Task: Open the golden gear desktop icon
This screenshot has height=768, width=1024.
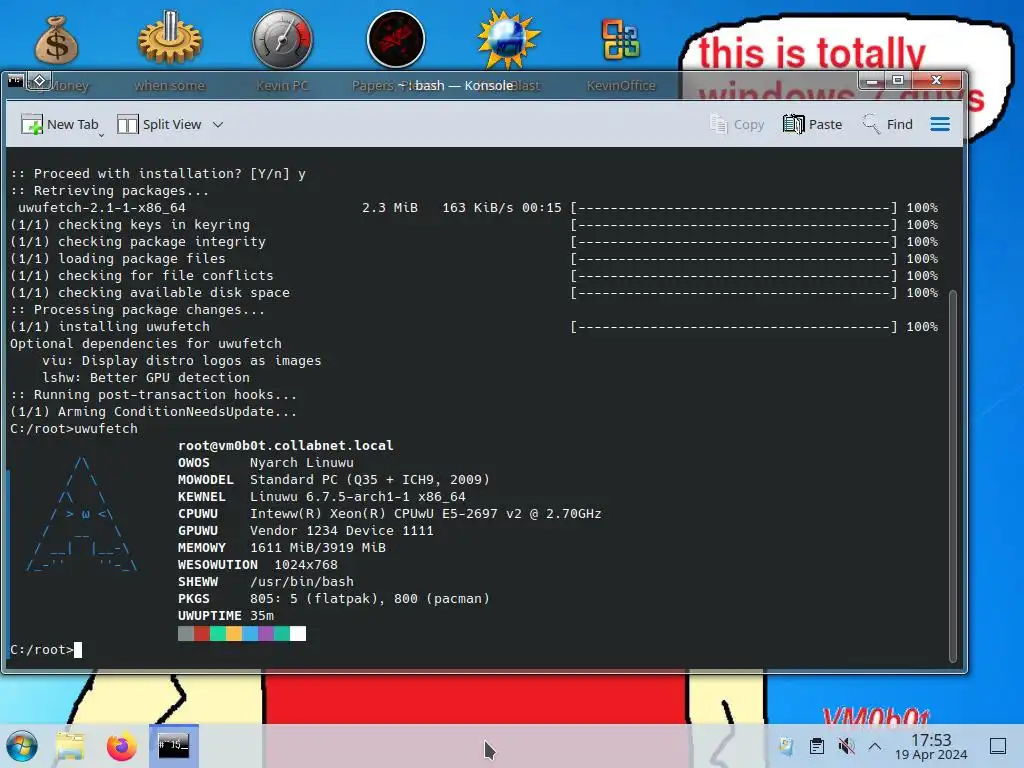Action: pyautogui.click(x=170, y=39)
